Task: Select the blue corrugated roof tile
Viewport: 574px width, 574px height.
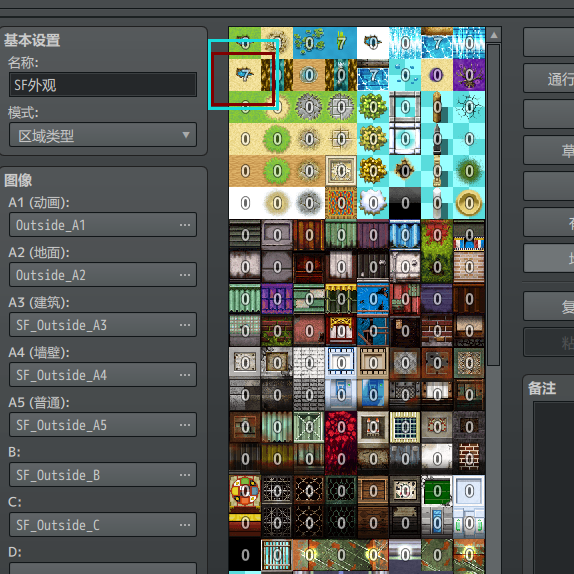Action: point(405,235)
